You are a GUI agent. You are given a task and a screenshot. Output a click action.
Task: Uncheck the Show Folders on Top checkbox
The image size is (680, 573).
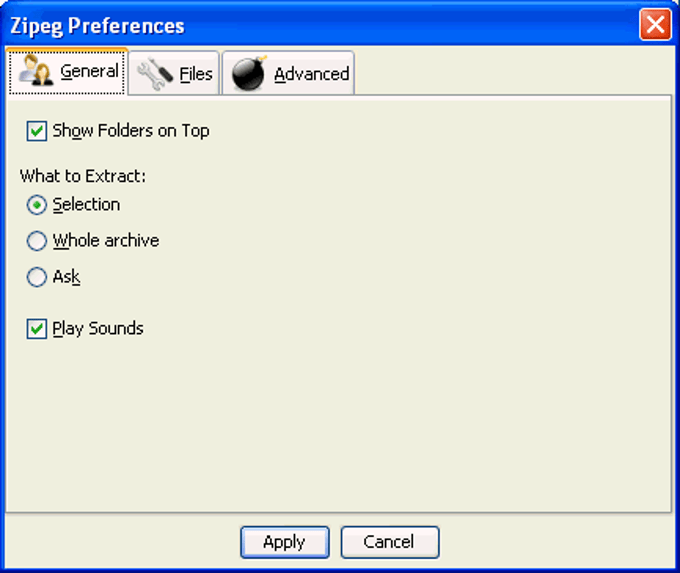point(36,131)
